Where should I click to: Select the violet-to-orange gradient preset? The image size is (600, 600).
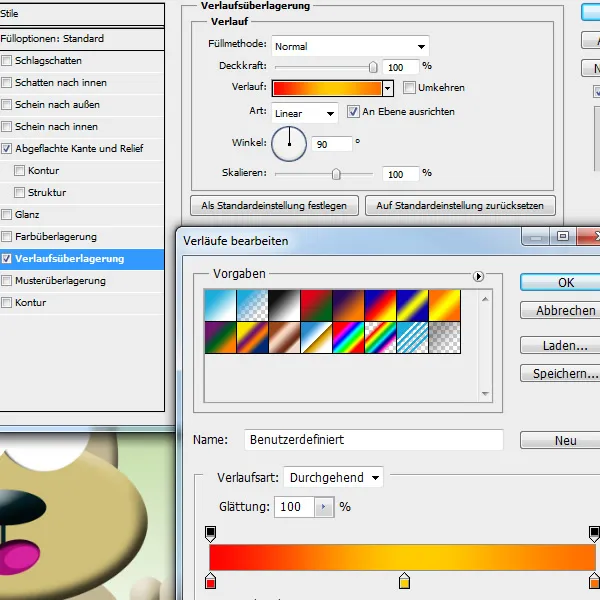point(348,305)
